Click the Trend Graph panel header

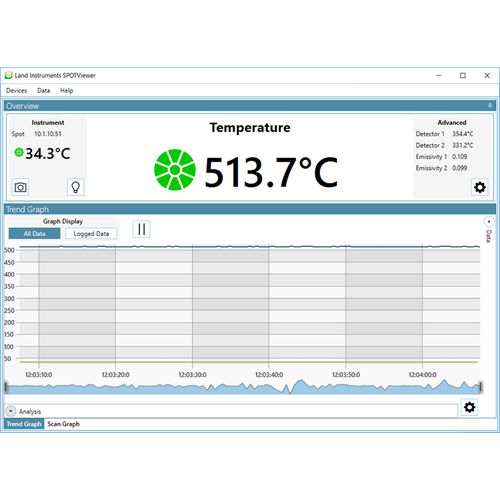(x=250, y=209)
